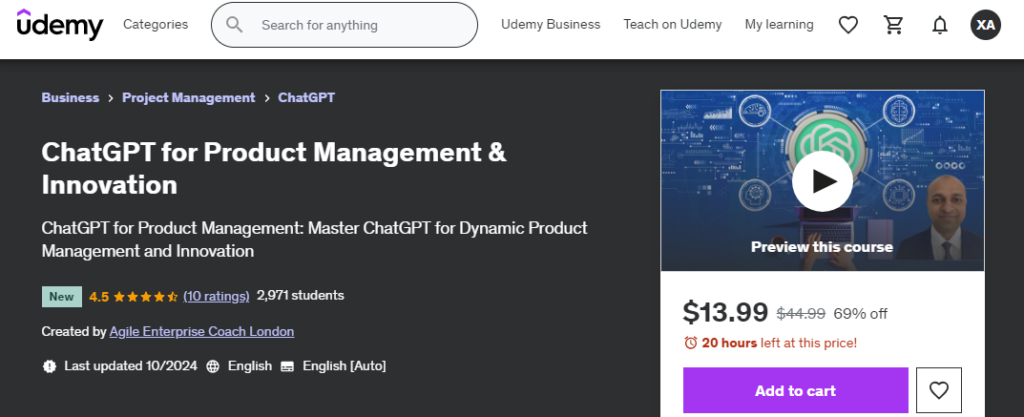This screenshot has height=417, width=1024.
Task: Open Udemy Business link
Action: click(x=551, y=25)
